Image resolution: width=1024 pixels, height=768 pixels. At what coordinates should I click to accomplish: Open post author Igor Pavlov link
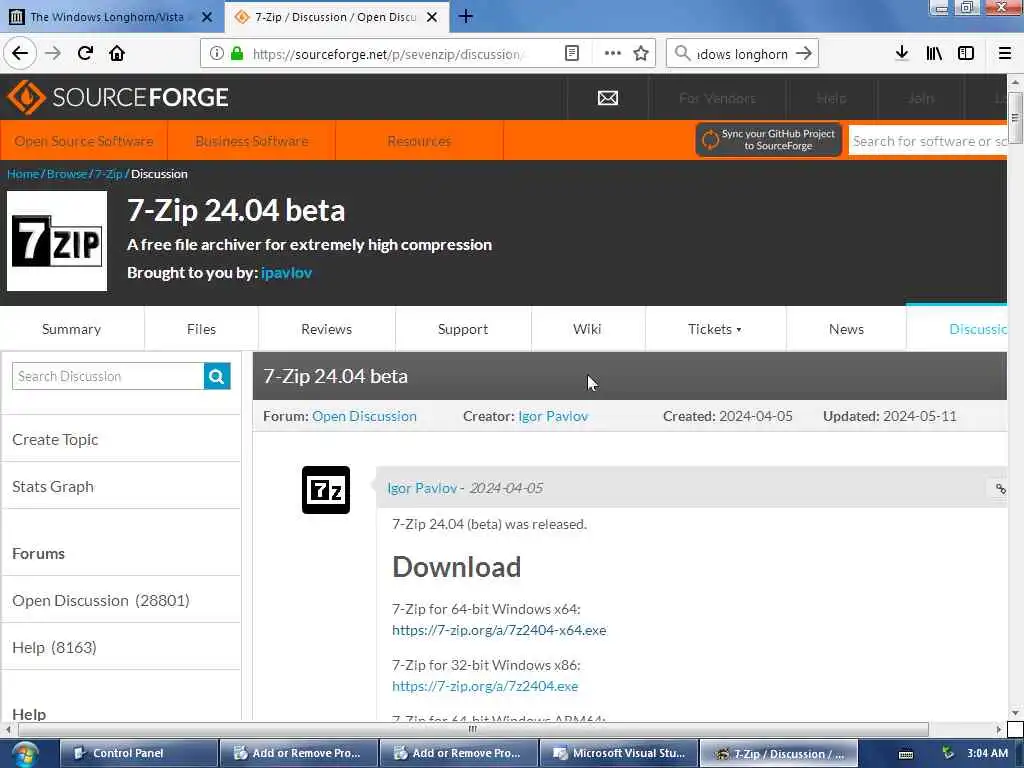422,488
